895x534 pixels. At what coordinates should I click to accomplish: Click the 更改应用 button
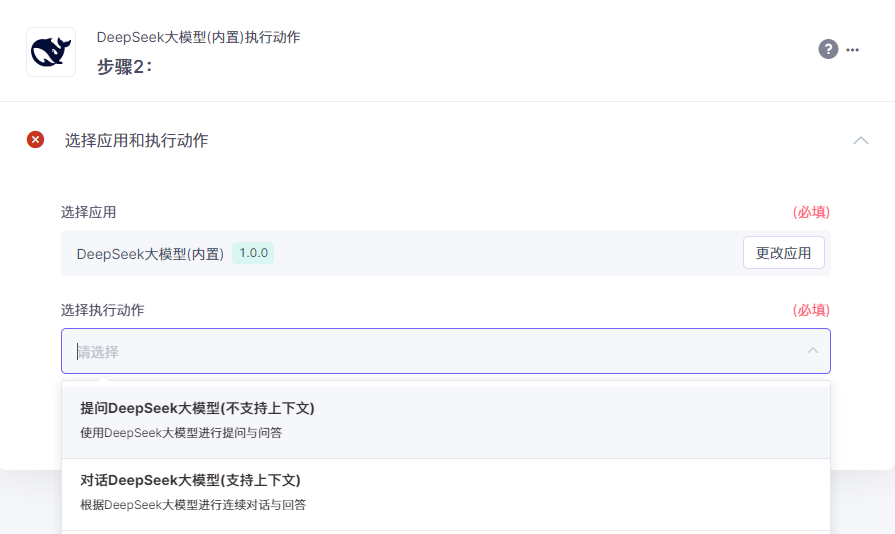[784, 253]
